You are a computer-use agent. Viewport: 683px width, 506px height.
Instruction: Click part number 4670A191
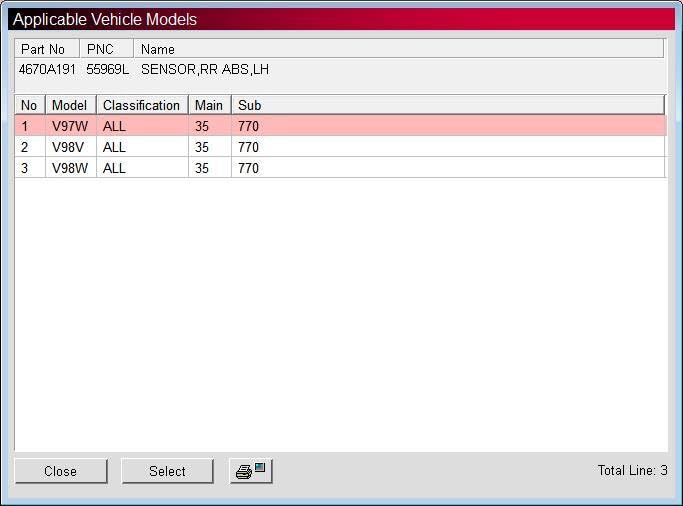pyautogui.click(x=47, y=69)
